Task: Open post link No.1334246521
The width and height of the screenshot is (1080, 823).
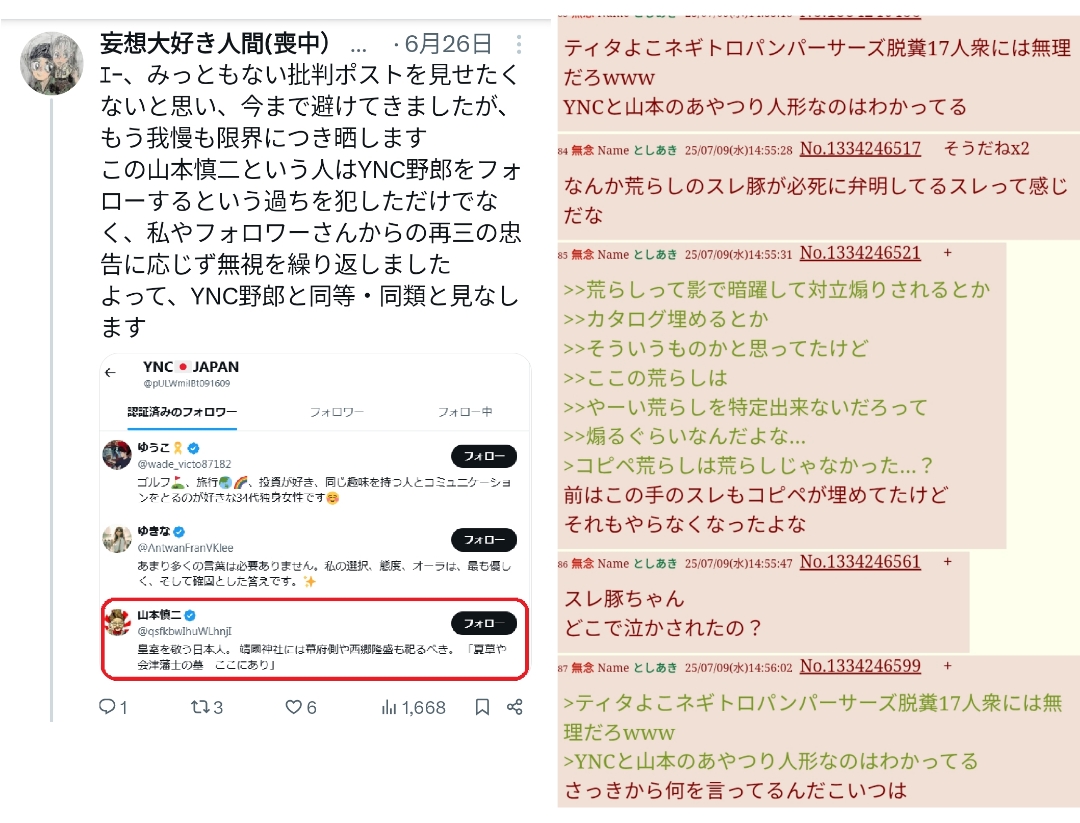Action: 860,253
